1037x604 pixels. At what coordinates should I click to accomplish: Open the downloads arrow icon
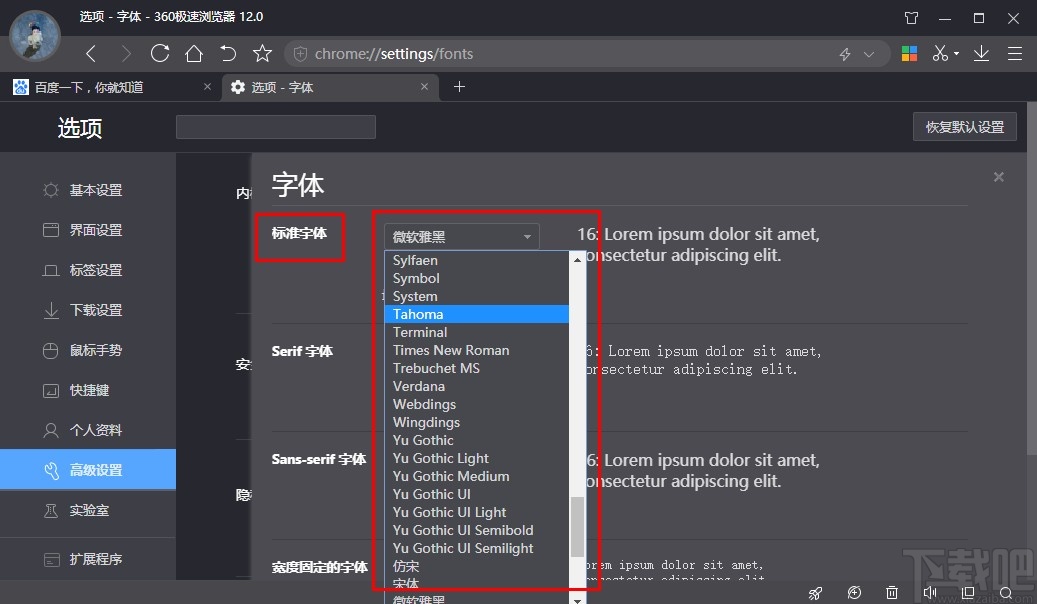[x=981, y=54]
